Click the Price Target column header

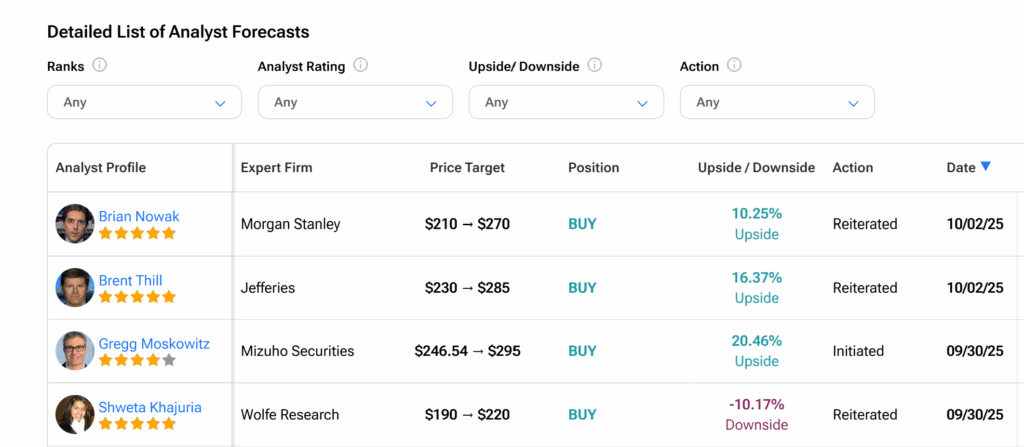click(x=467, y=168)
